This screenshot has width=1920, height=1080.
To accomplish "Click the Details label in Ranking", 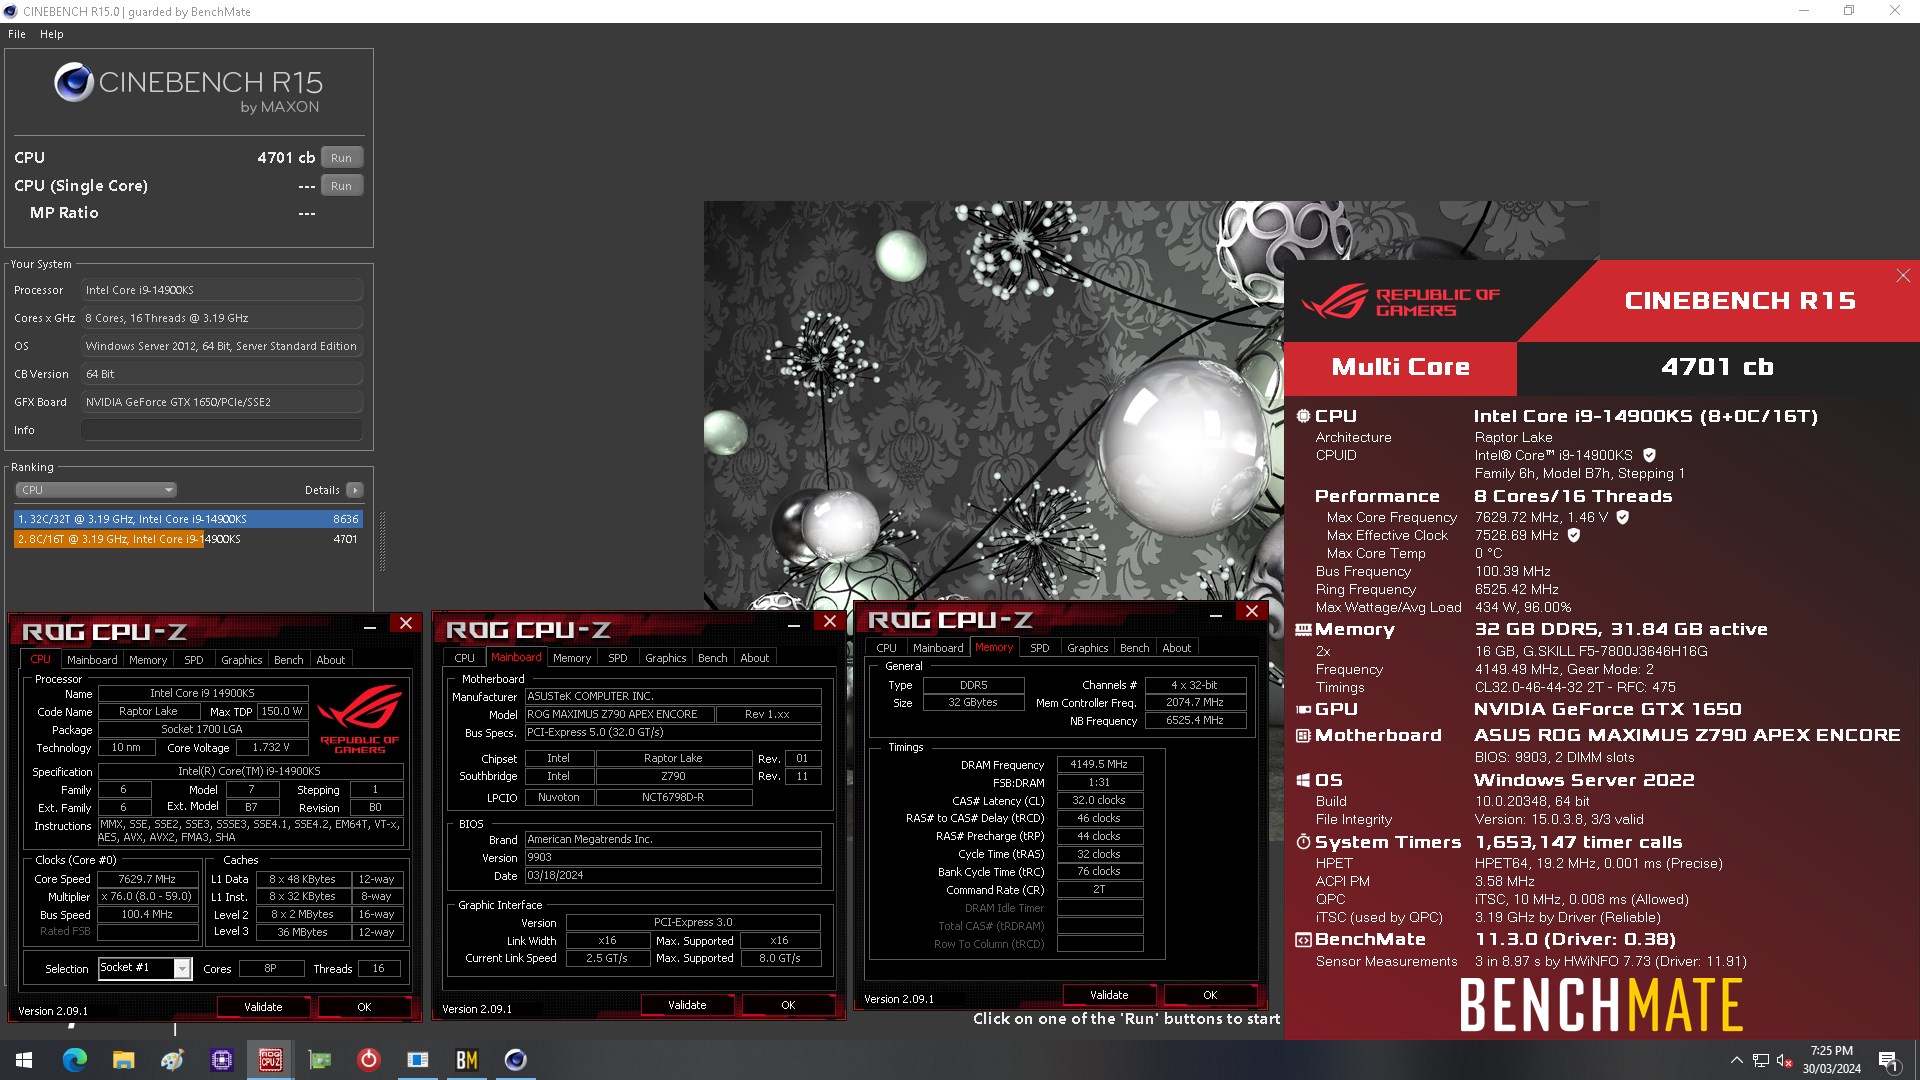I will click(322, 490).
